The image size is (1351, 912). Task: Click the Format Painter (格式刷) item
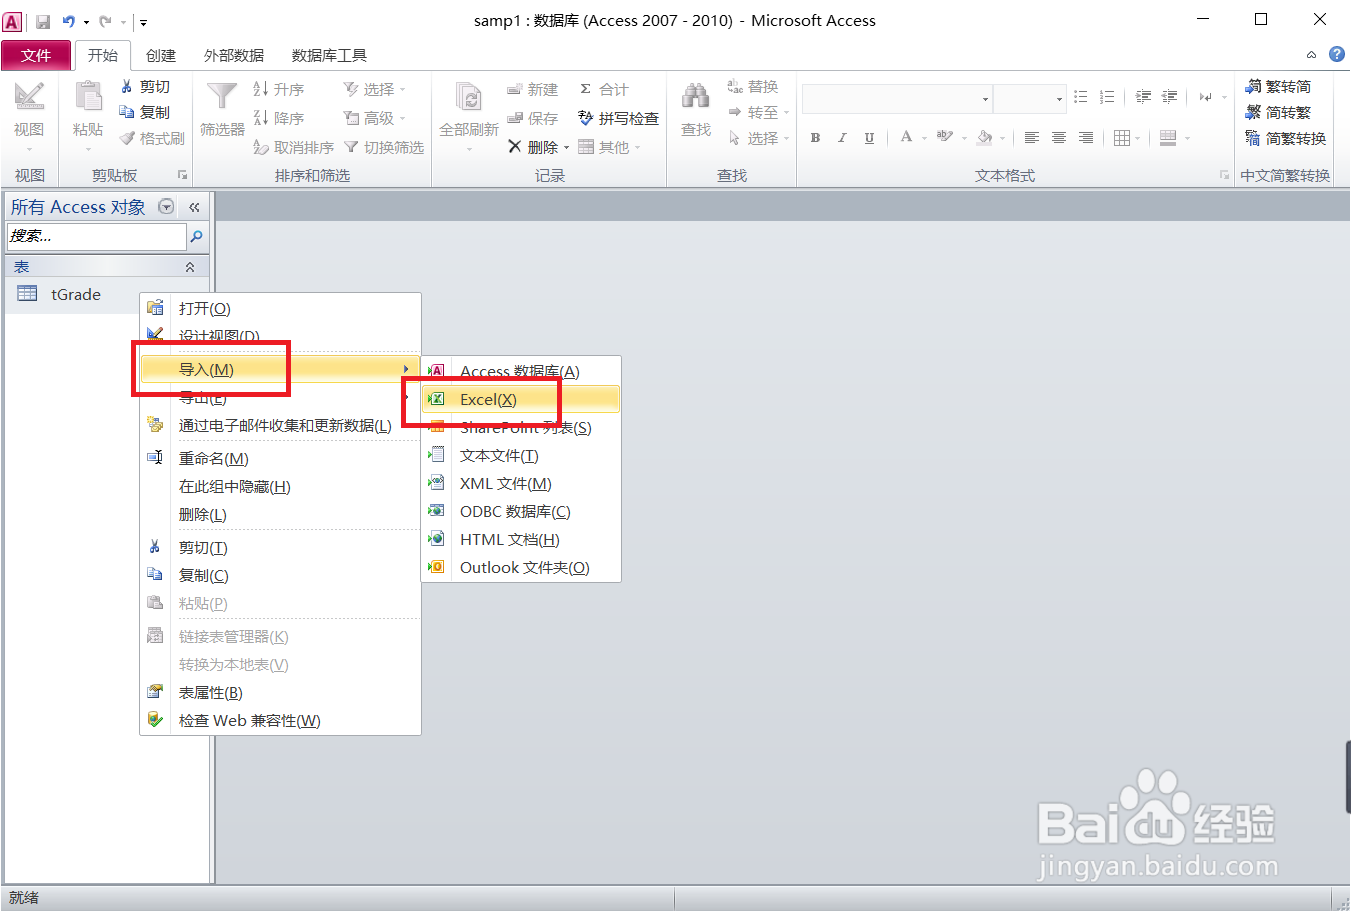pyautogui.click(x=152, y=138)
